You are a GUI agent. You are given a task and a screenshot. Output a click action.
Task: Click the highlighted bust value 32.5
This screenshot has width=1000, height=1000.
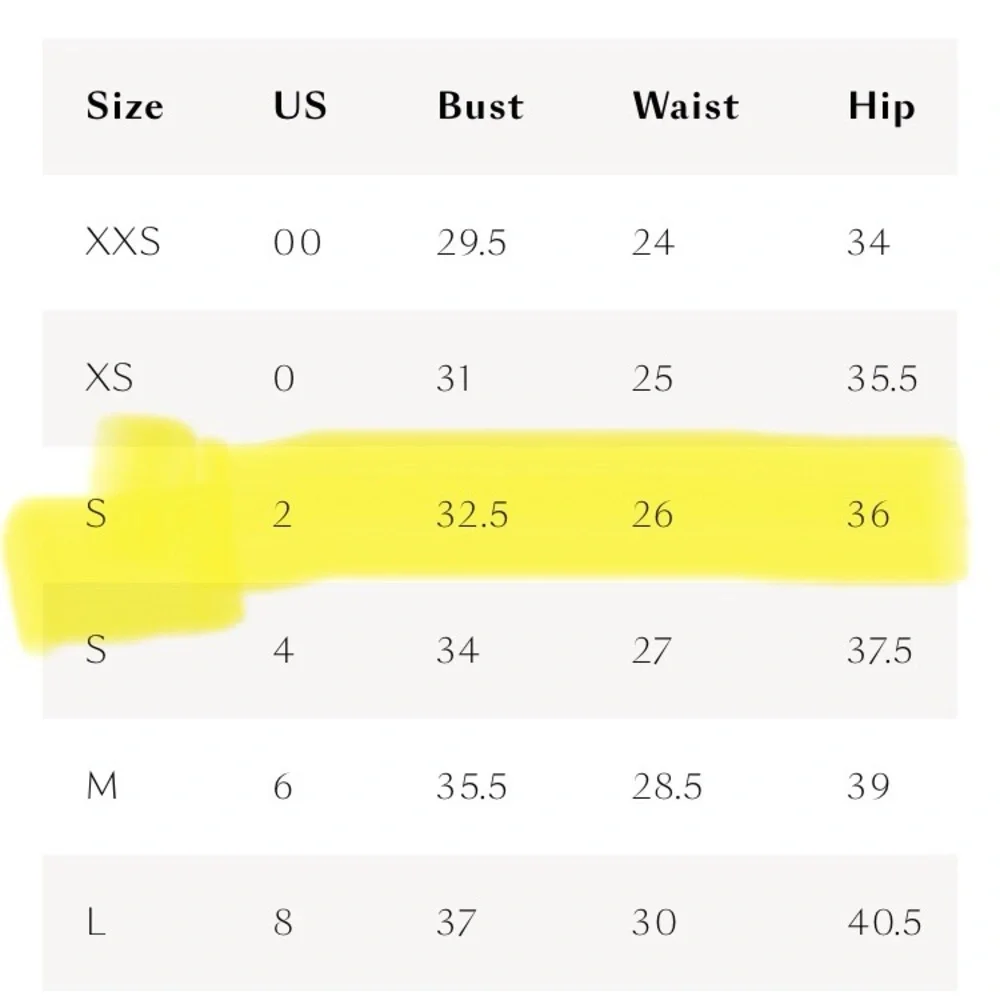point(473,515)
